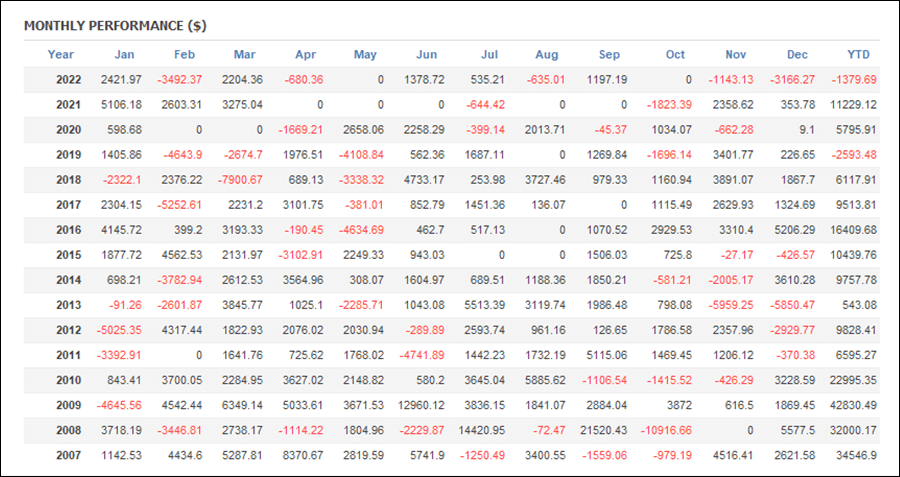Click 2022 YTD value -1379.69
Screen dimensions: 900x477
tap(855, 80)
